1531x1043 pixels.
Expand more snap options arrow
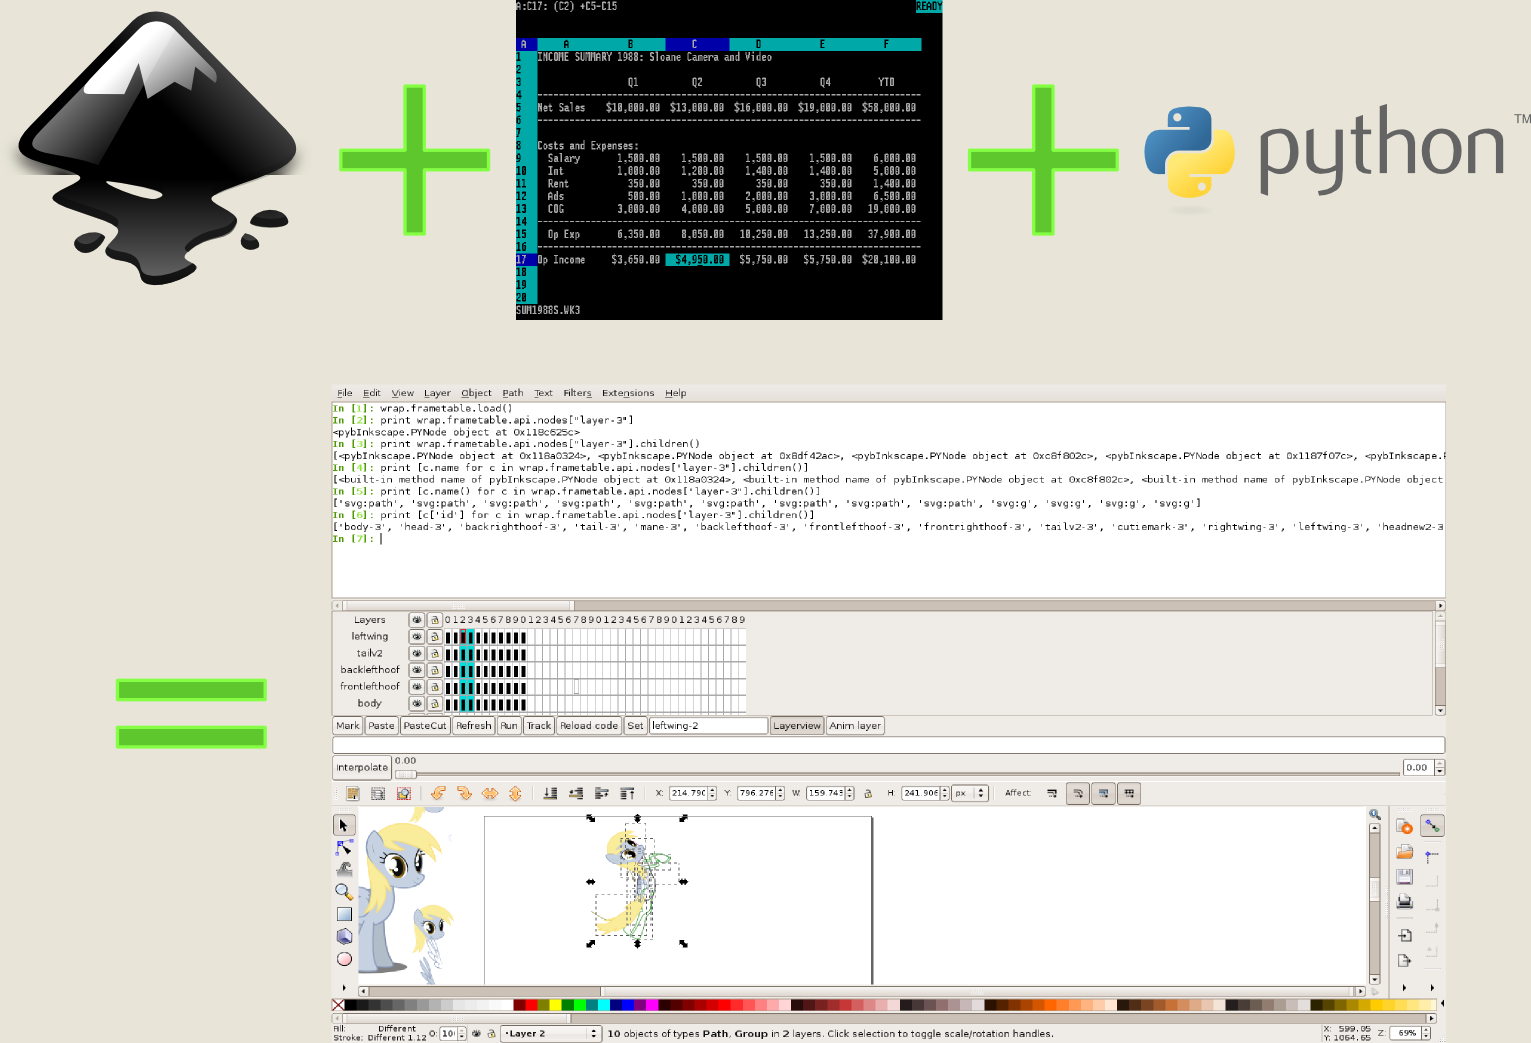tap(1432, 988)
